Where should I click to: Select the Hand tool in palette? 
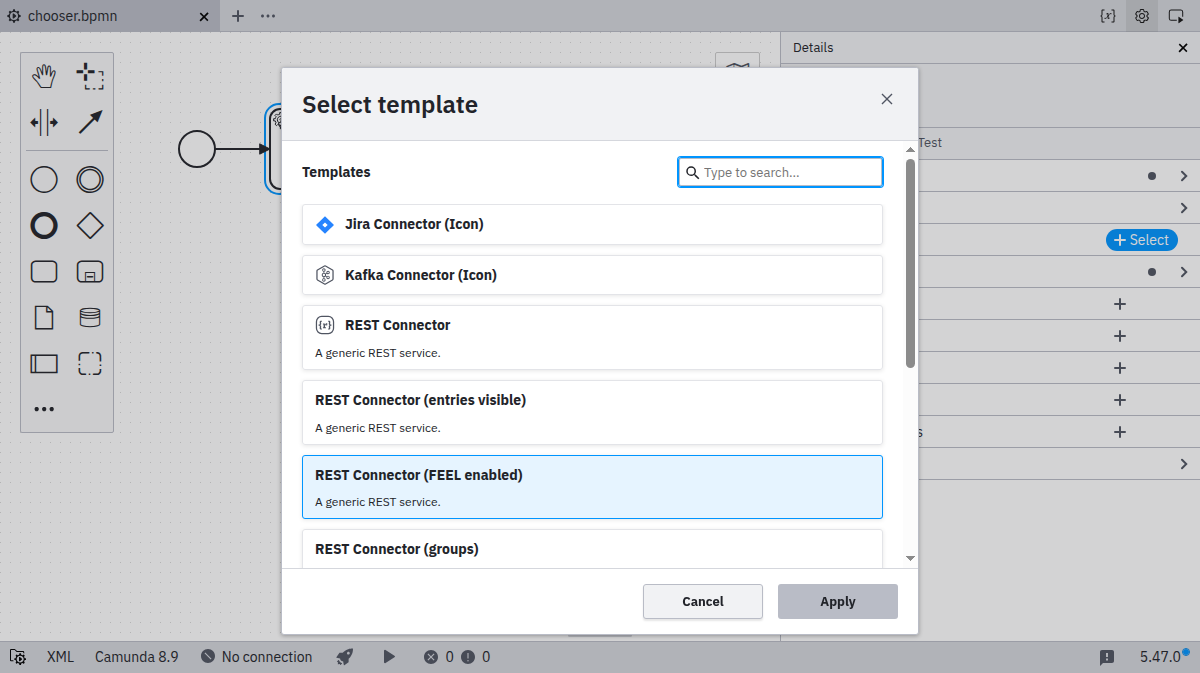click(x=44, y=76)
